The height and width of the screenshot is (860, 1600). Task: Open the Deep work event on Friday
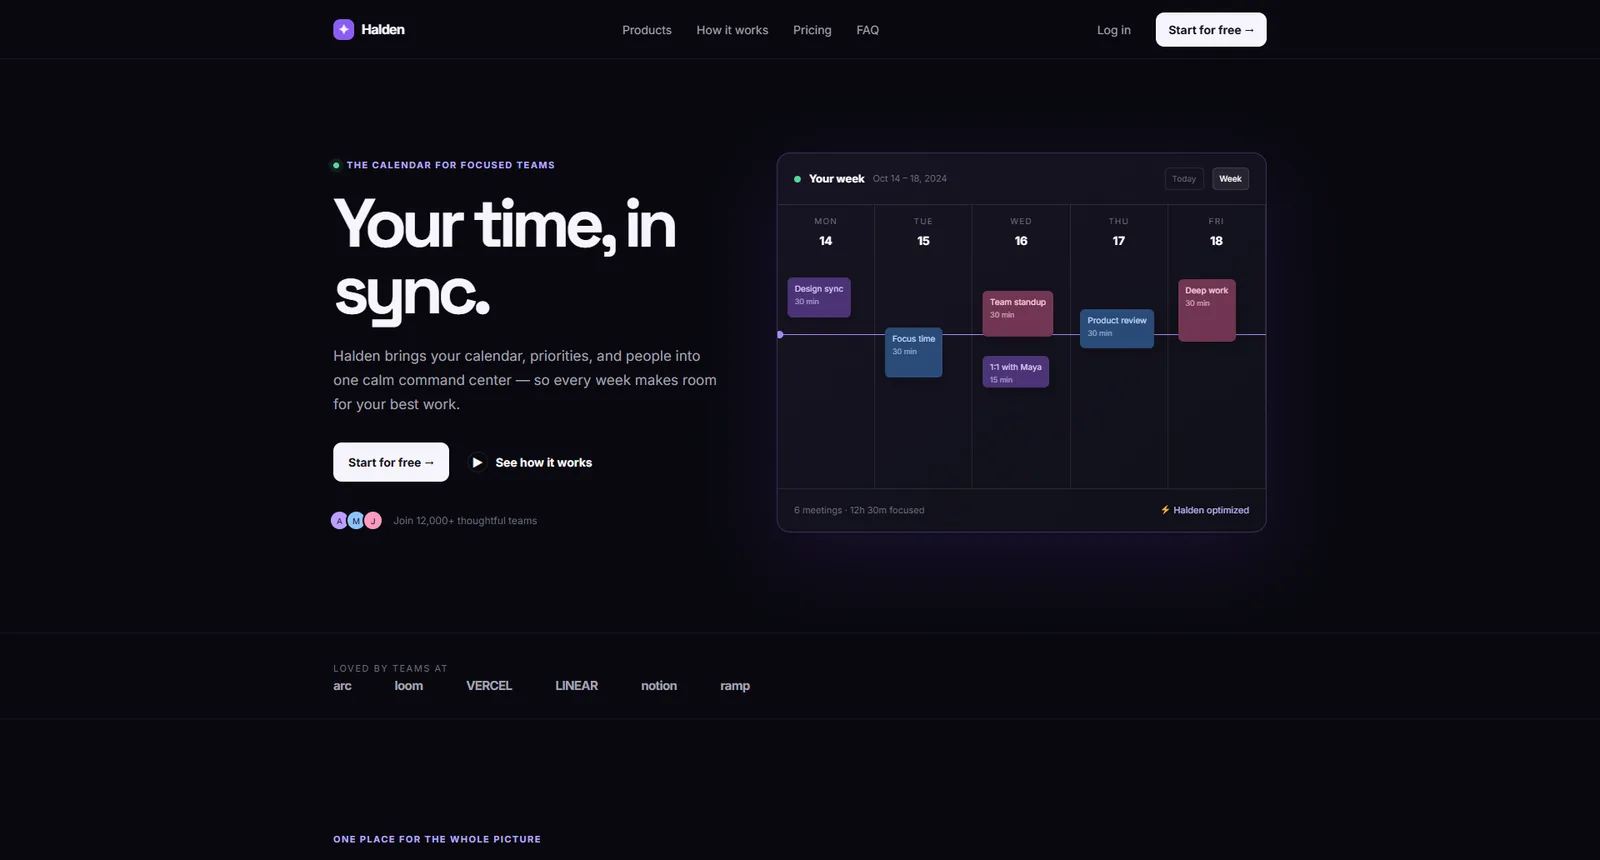tap(1207, 310)
